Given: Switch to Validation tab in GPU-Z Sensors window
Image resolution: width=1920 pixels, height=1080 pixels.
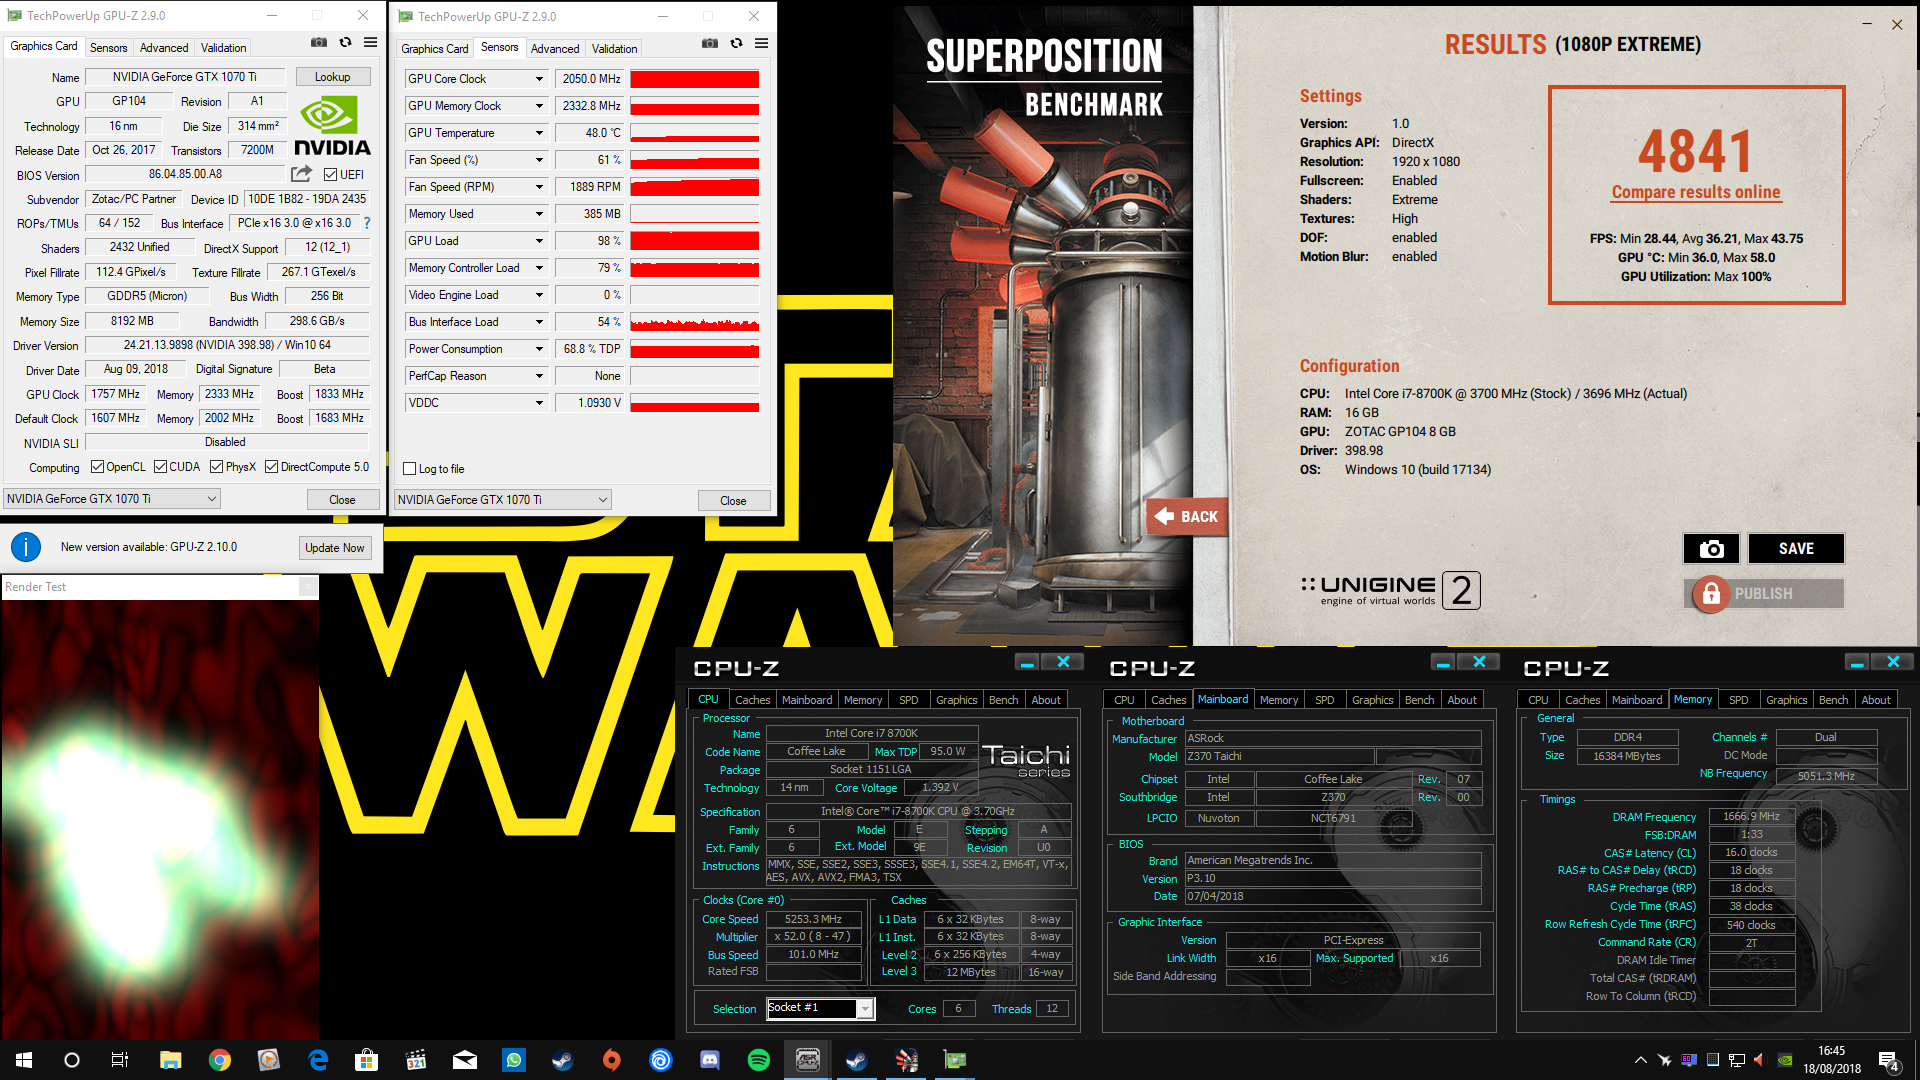Looking at the screenshot, I should (x=614, y=48).
